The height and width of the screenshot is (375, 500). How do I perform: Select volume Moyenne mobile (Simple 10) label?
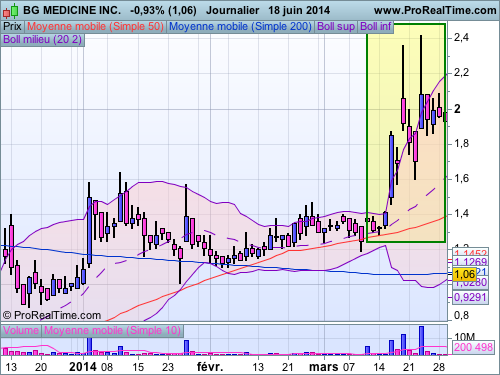112,330
